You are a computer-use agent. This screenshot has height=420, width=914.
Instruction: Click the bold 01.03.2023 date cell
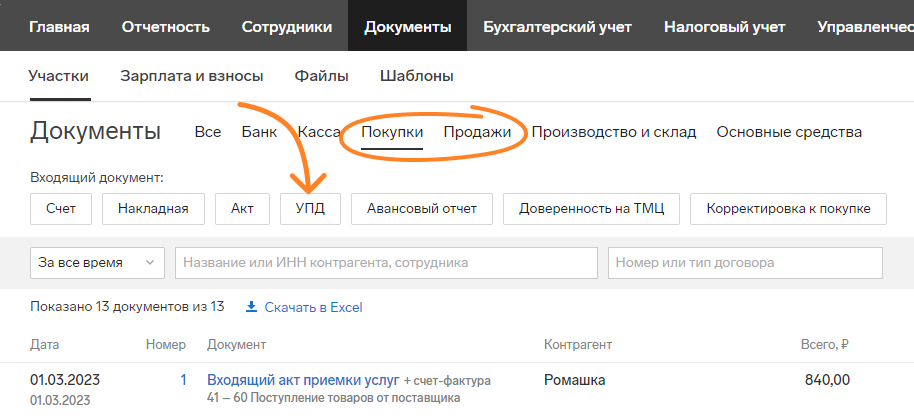(65, 380)
